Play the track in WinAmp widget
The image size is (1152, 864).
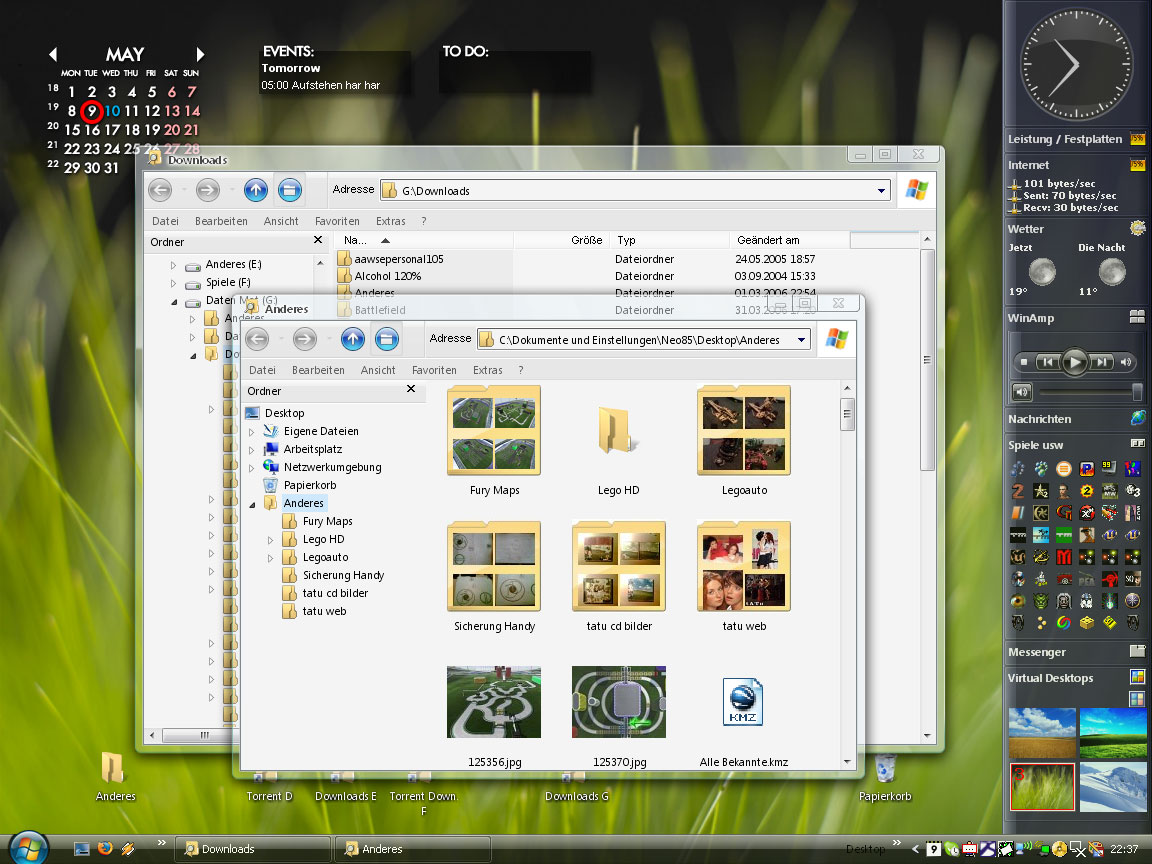tap(1074, 362)
